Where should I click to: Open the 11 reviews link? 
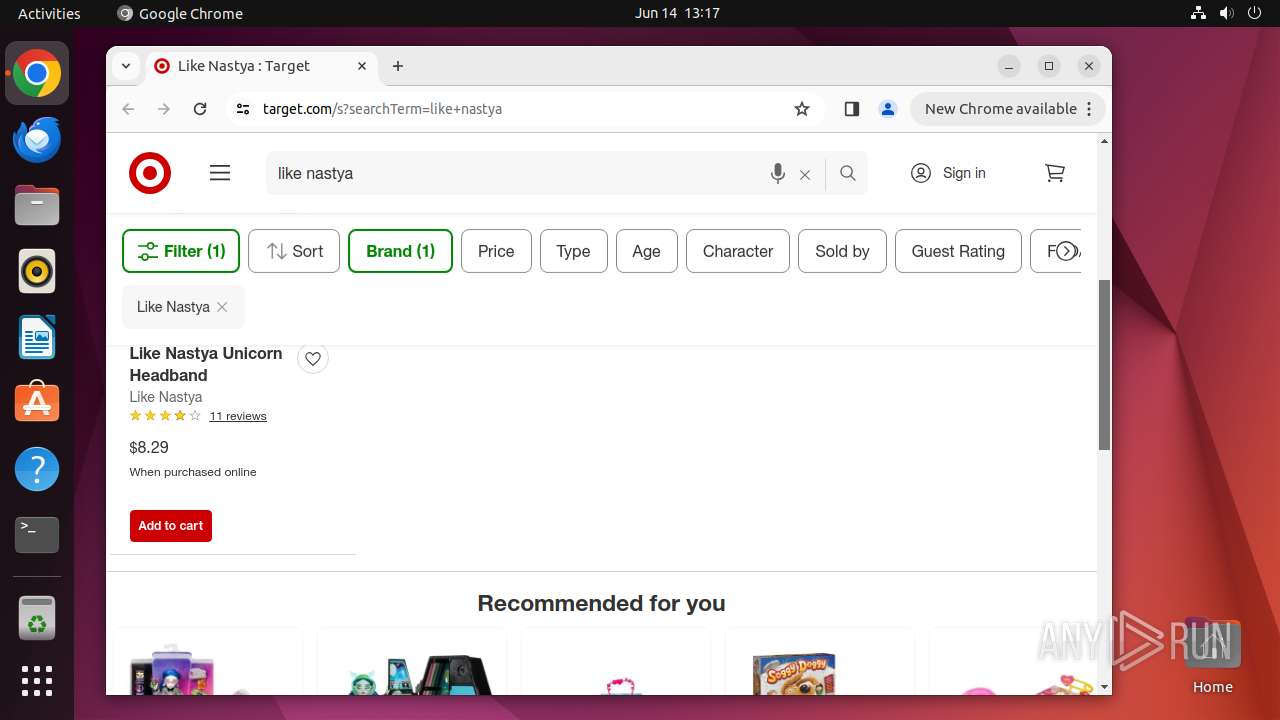[x=238, y=416]
